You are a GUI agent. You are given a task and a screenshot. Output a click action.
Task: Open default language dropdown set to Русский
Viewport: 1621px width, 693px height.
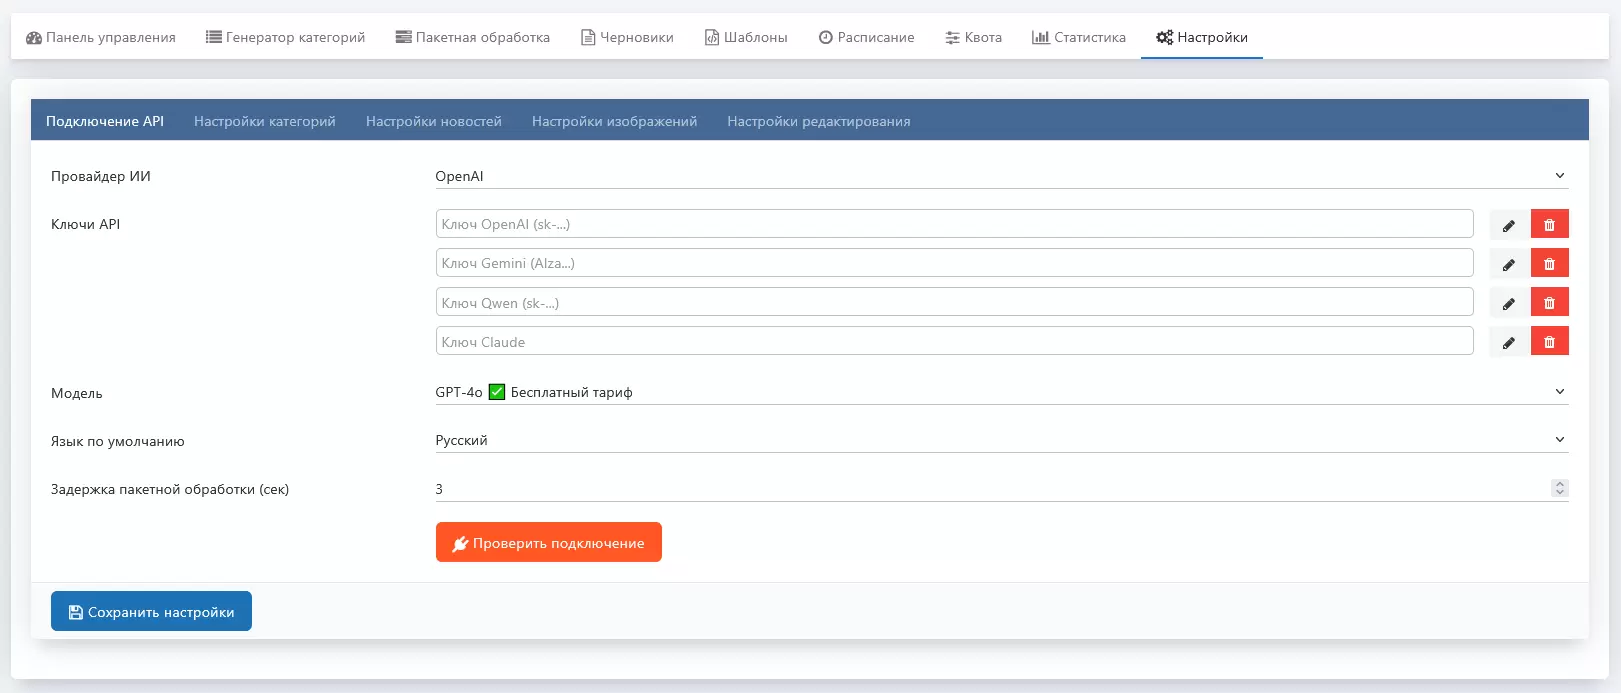pyautogui.click(x=1000, y=440)
